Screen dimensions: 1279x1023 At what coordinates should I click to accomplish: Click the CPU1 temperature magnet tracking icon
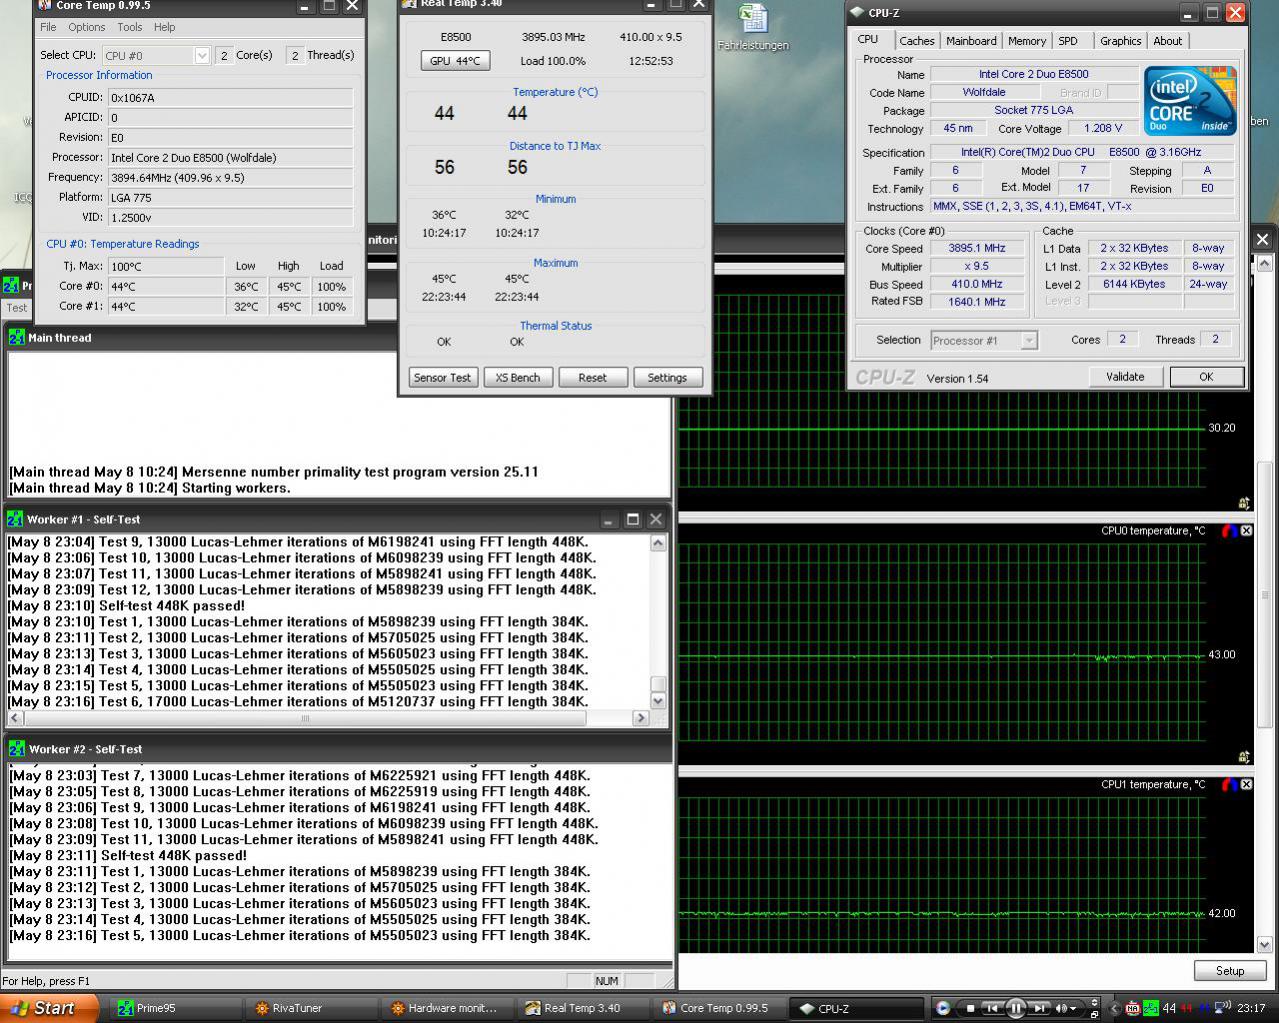[x=1229, y=785]
